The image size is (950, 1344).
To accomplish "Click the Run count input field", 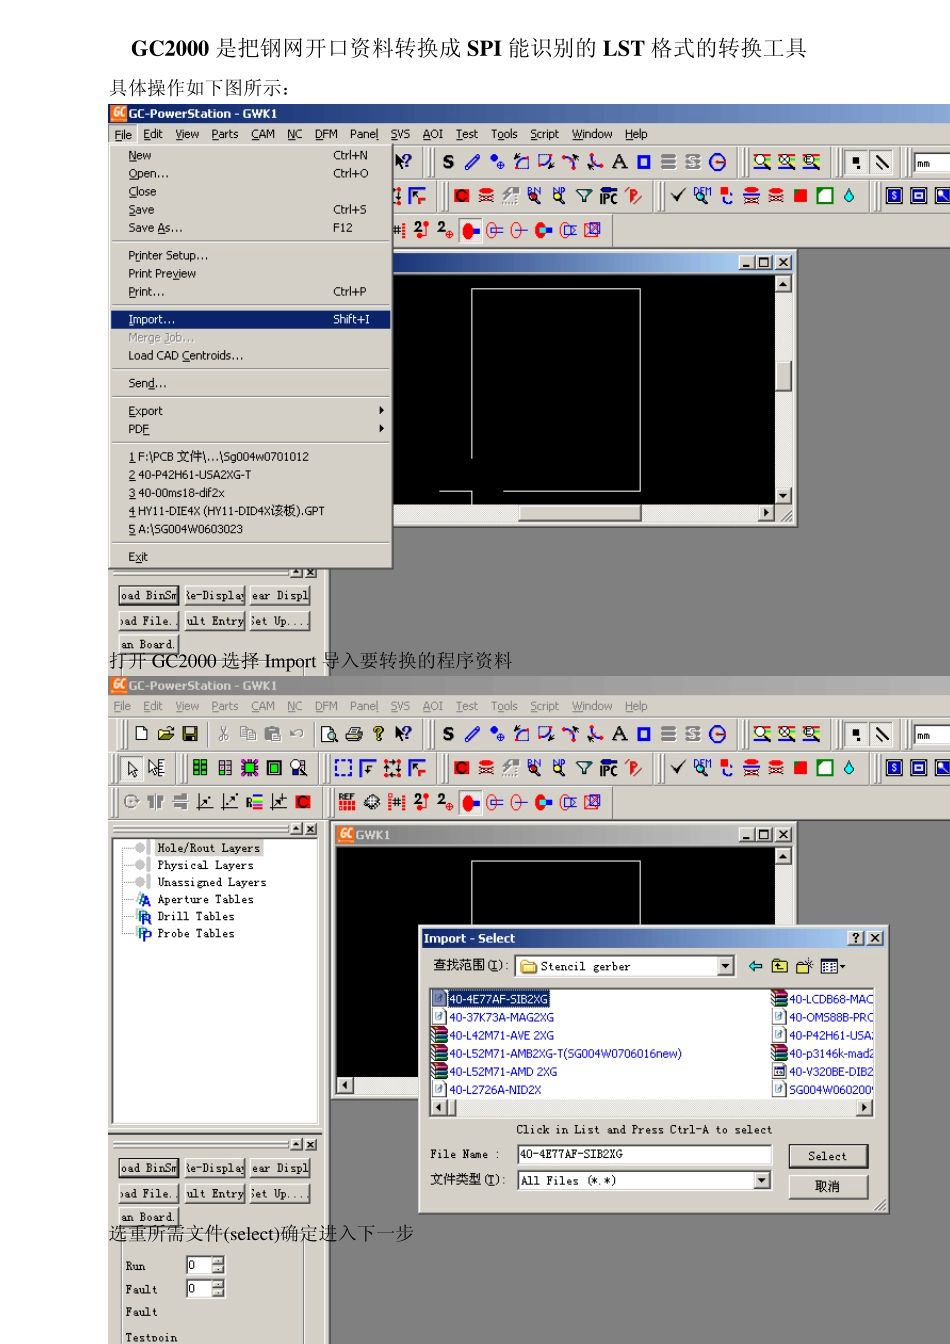I will pyautogui.click(x=199, y=1265).
